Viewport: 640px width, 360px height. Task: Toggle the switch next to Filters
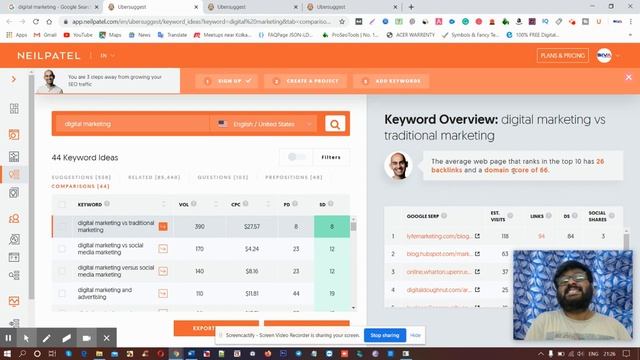pos(297,157)
